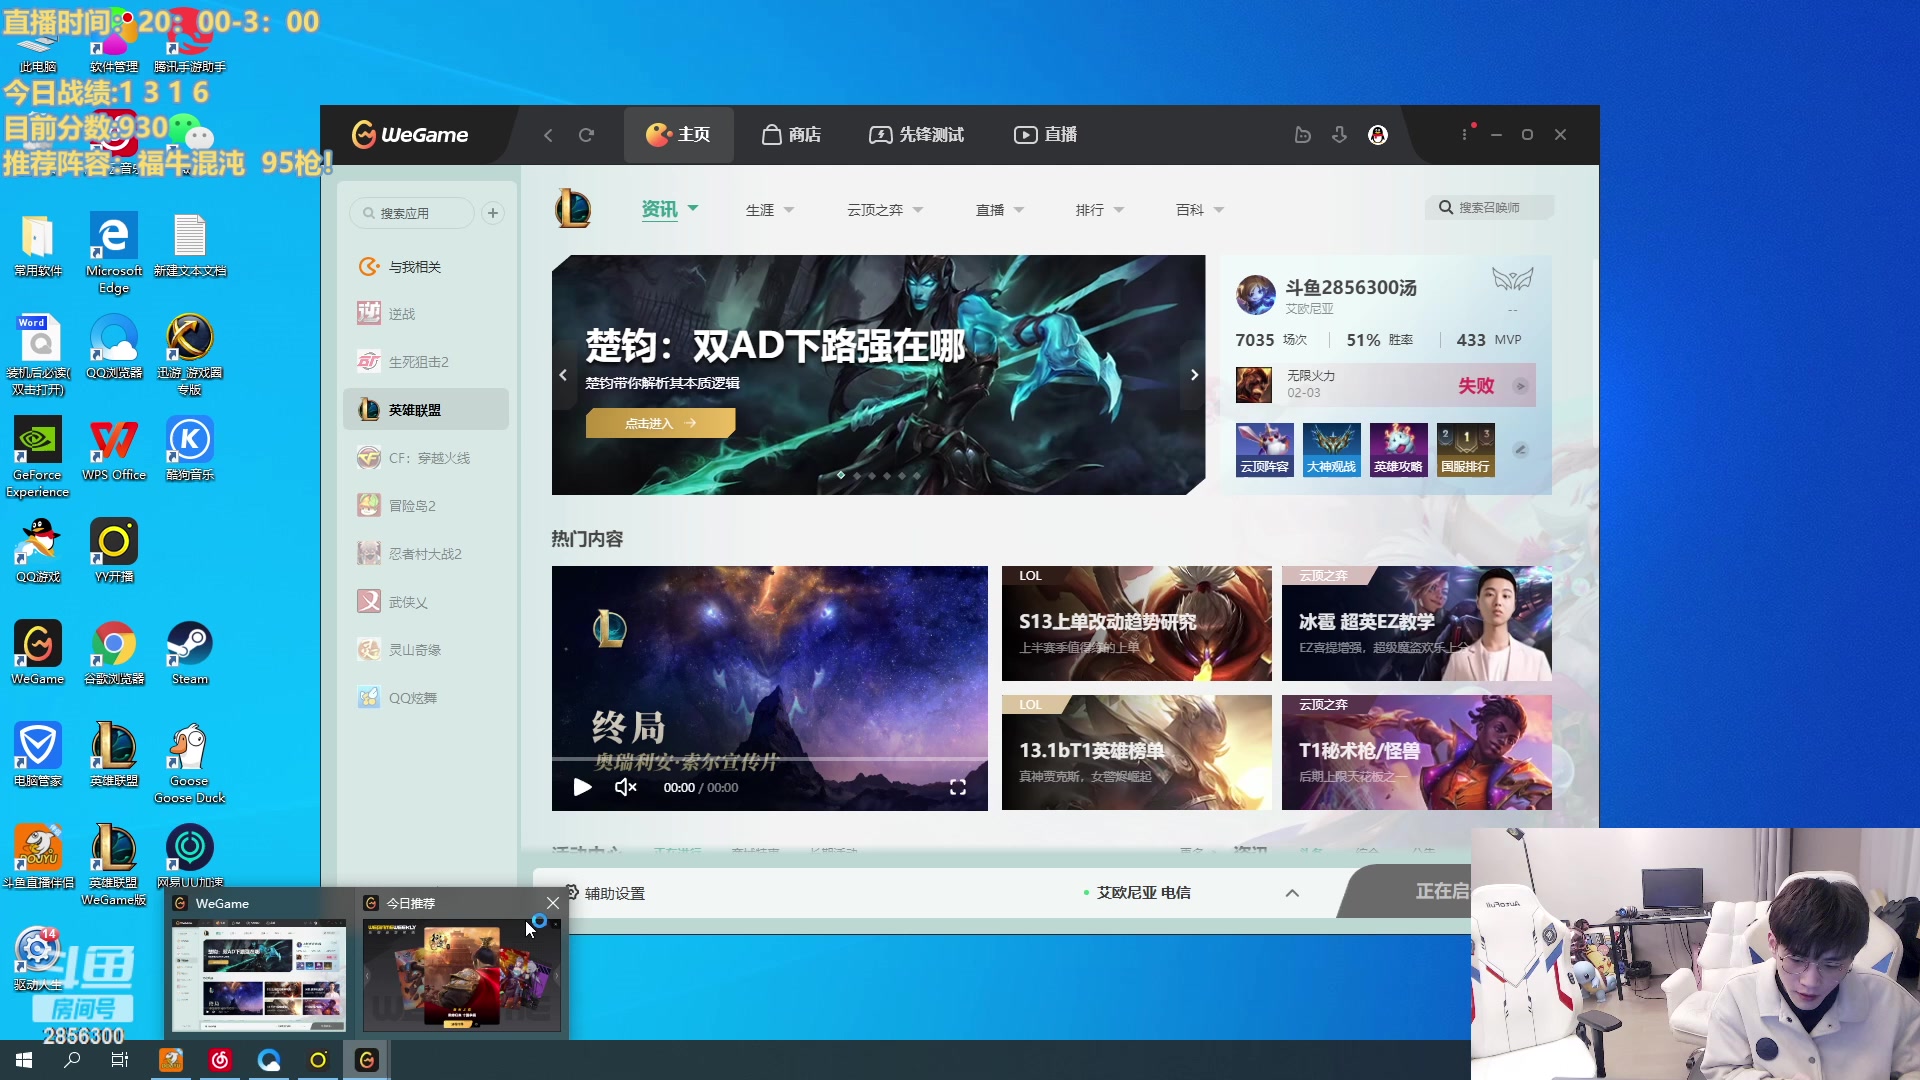
Task: Open CF：穿越火线 from the sidebar
Action: 424,457
